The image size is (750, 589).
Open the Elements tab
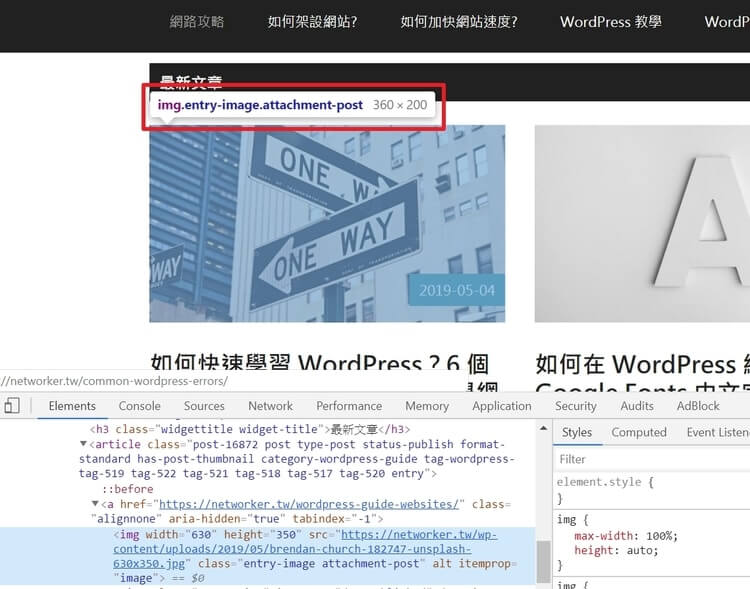(x=72, y=406)
